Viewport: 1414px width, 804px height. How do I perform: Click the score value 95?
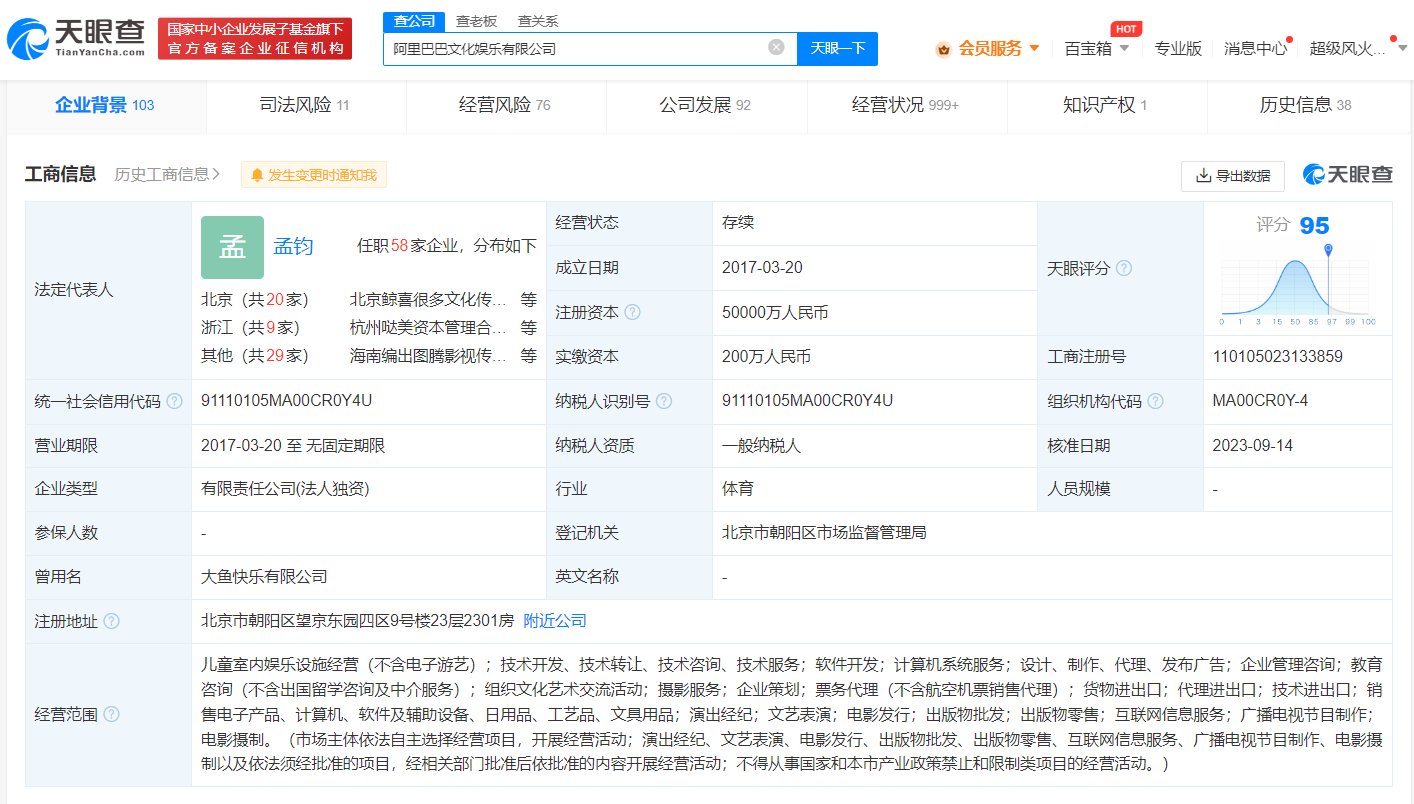[x=1314, y=226]
